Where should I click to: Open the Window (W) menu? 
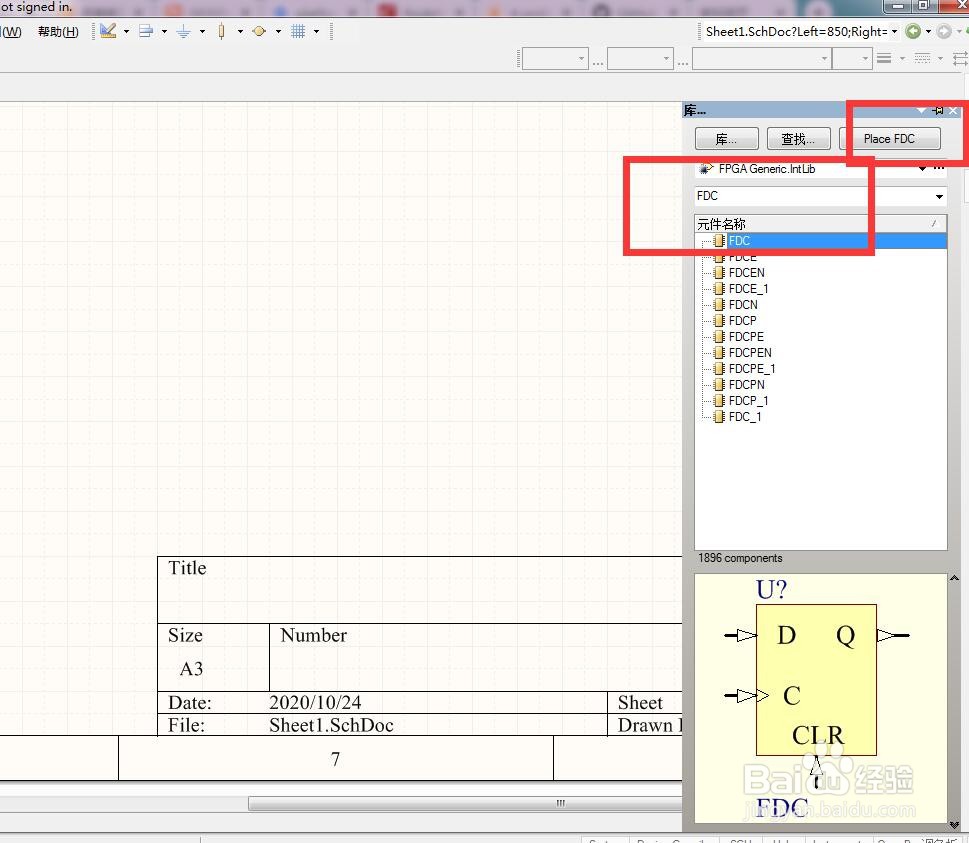[x=11, y=32]
